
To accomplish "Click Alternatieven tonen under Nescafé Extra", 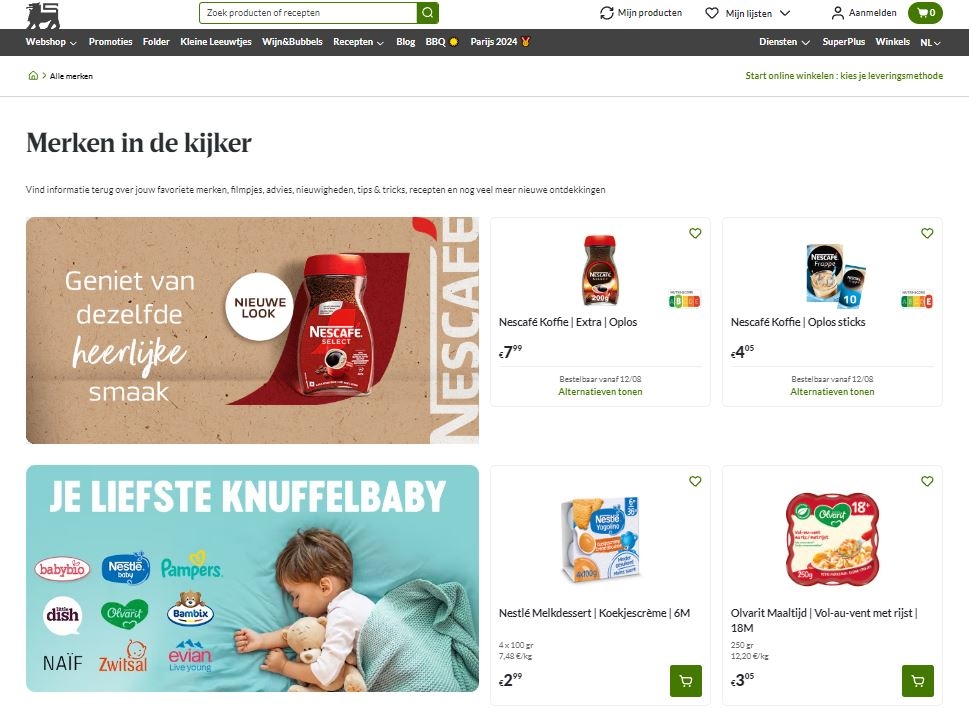I will point(600,392).
